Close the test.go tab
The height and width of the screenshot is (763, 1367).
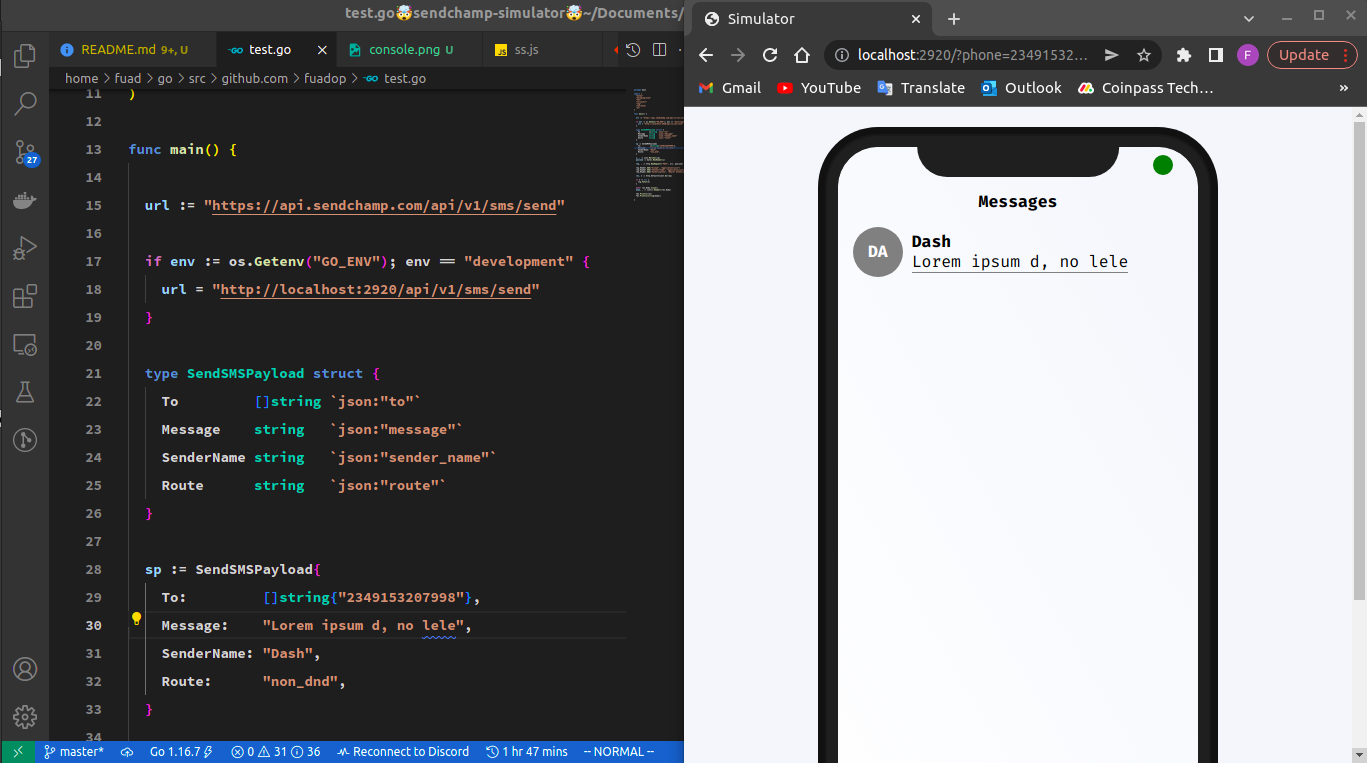click(322, 50)
